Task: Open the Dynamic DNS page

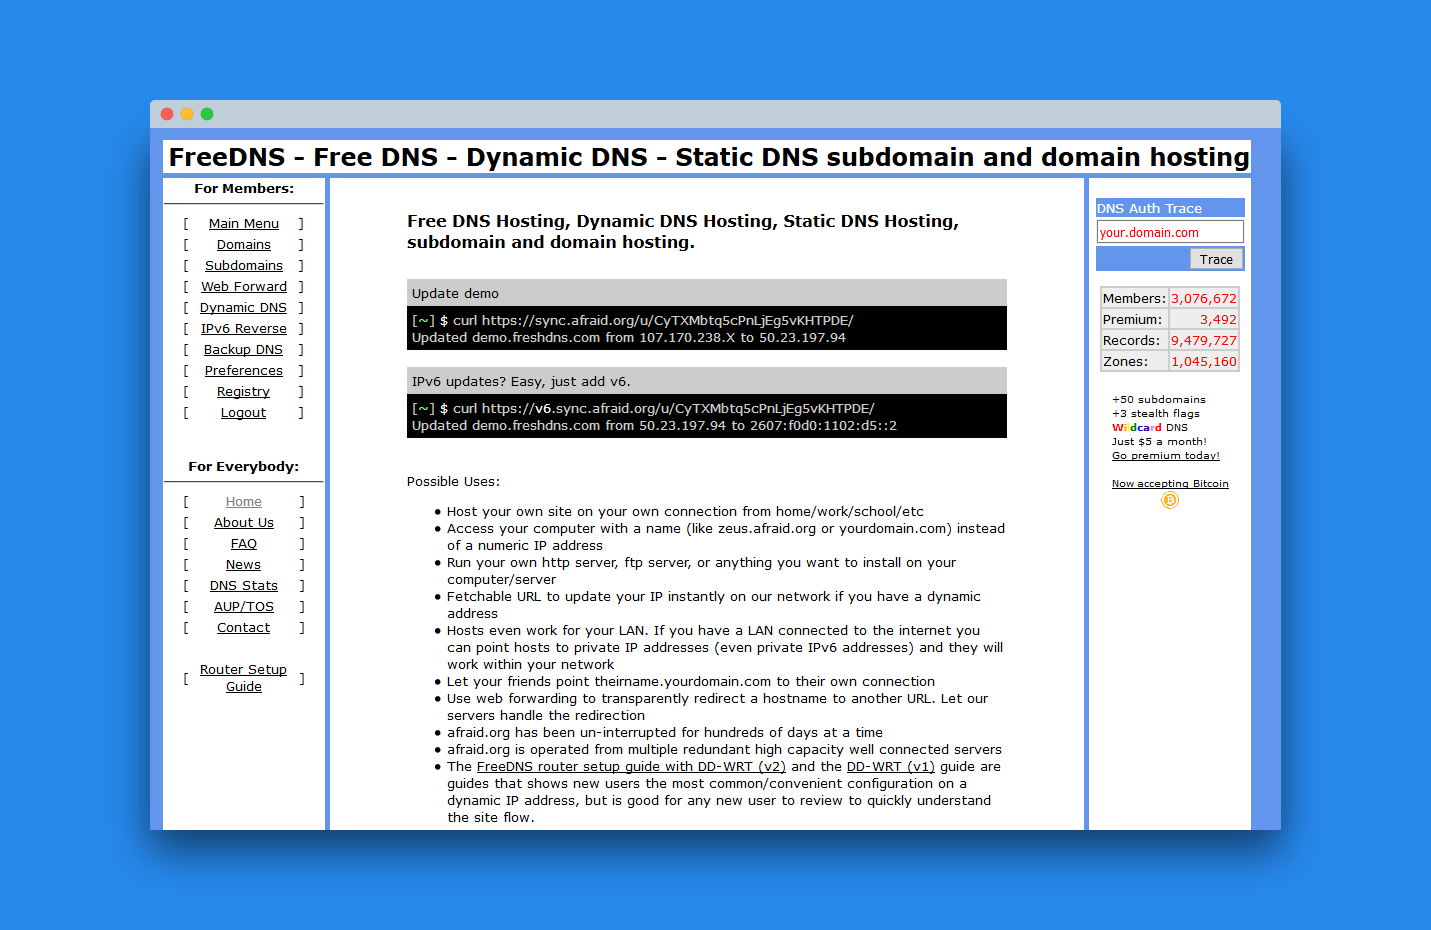Action: coord(244,308)
